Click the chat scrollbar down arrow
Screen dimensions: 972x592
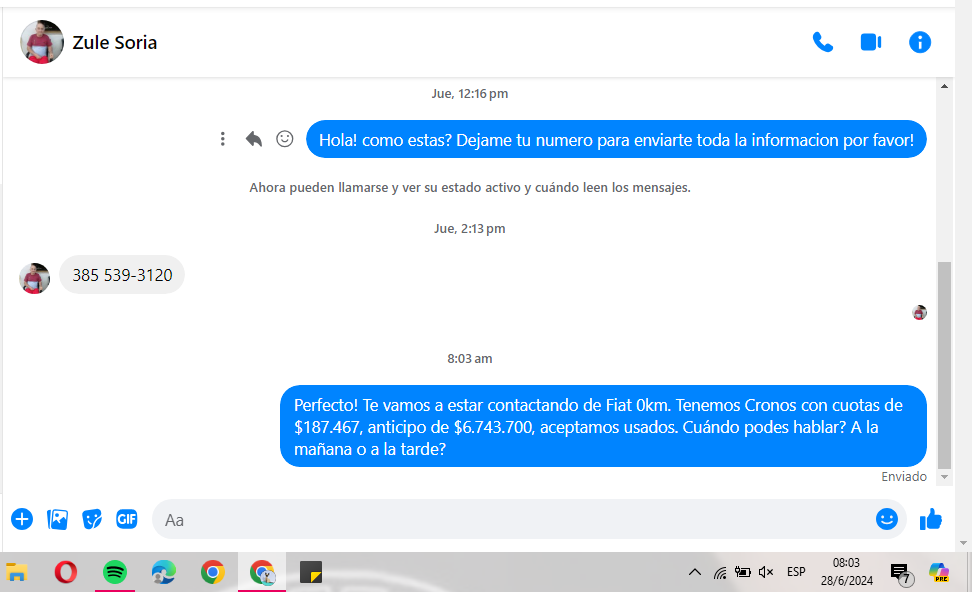pyautogui.click(x=944, y=477)
